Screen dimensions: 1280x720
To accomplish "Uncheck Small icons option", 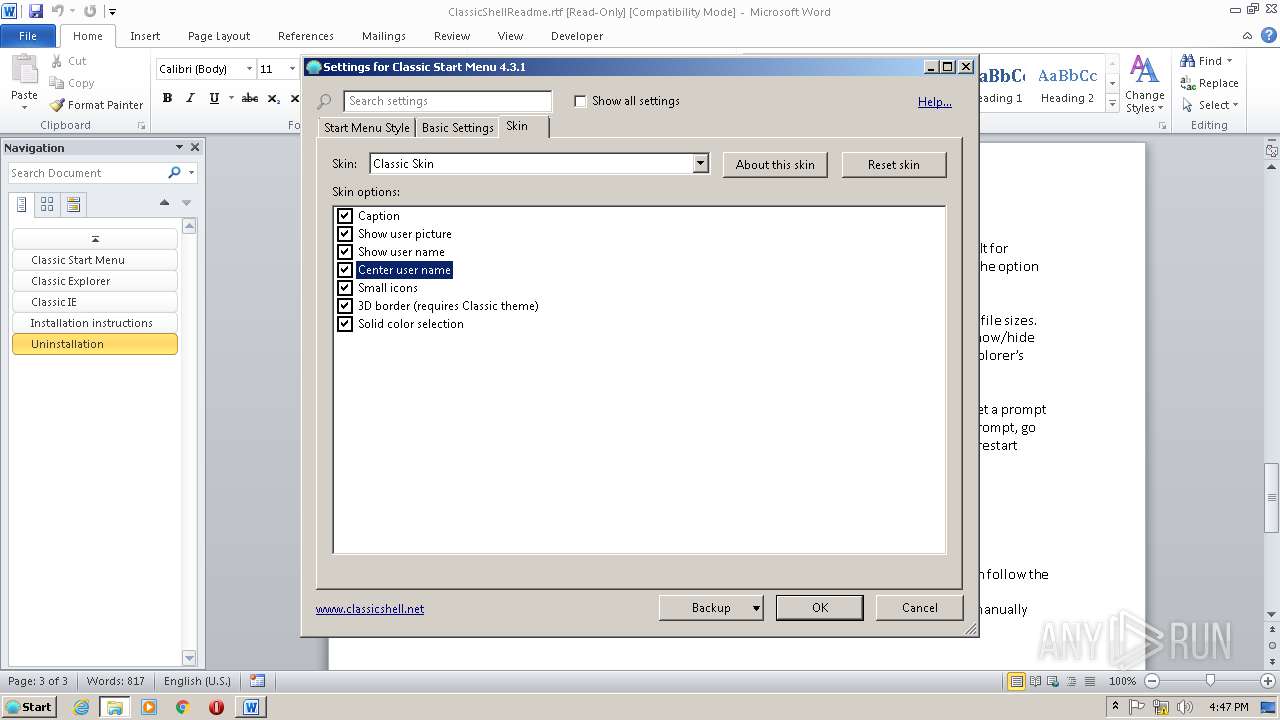I will point(345,288).
